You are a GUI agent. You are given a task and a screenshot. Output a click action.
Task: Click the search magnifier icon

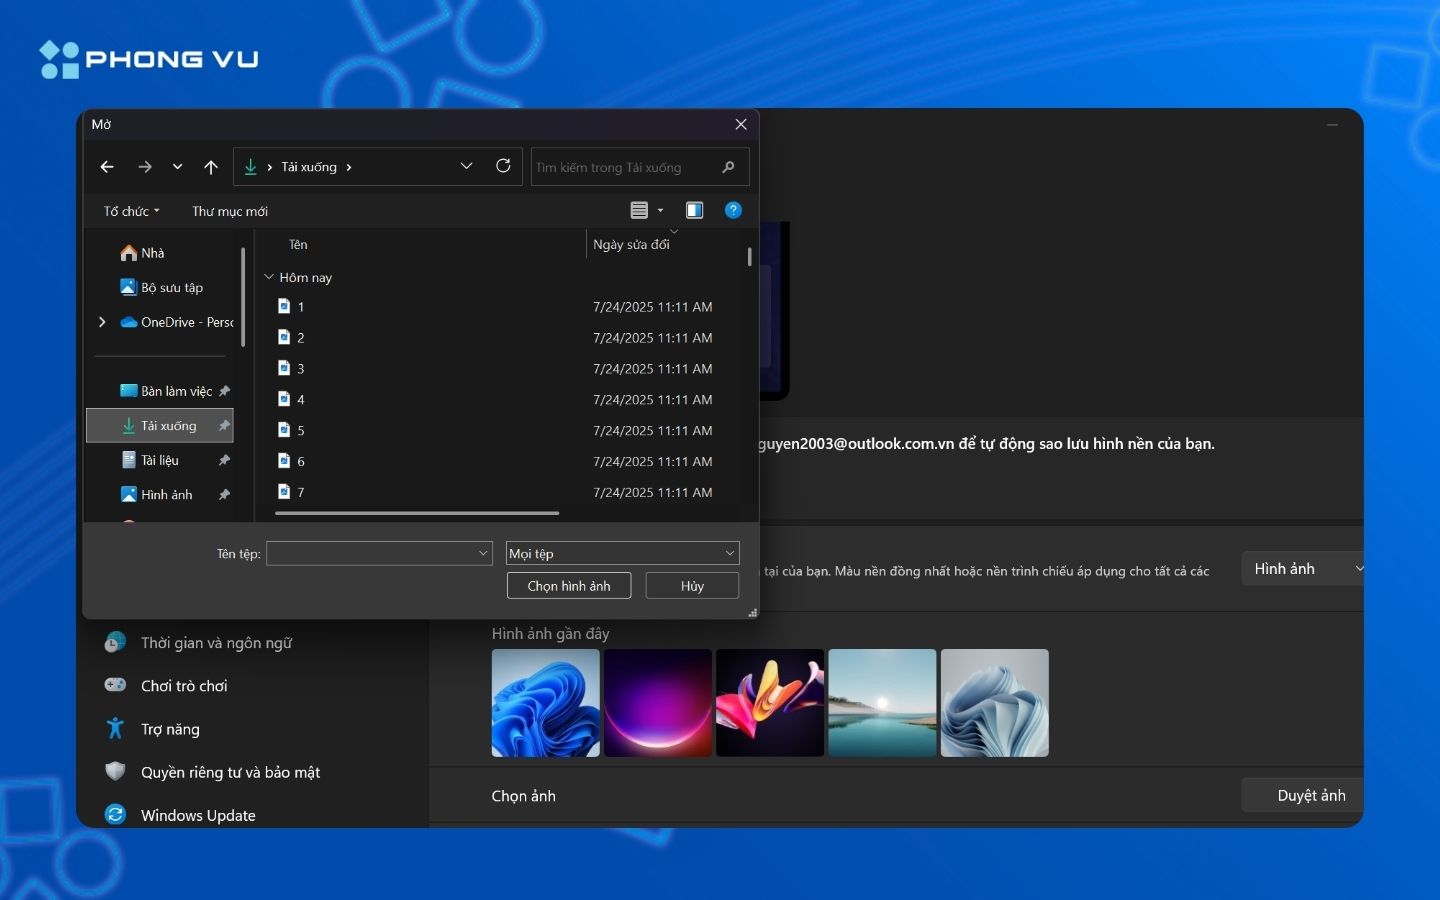tap(728, 167)
